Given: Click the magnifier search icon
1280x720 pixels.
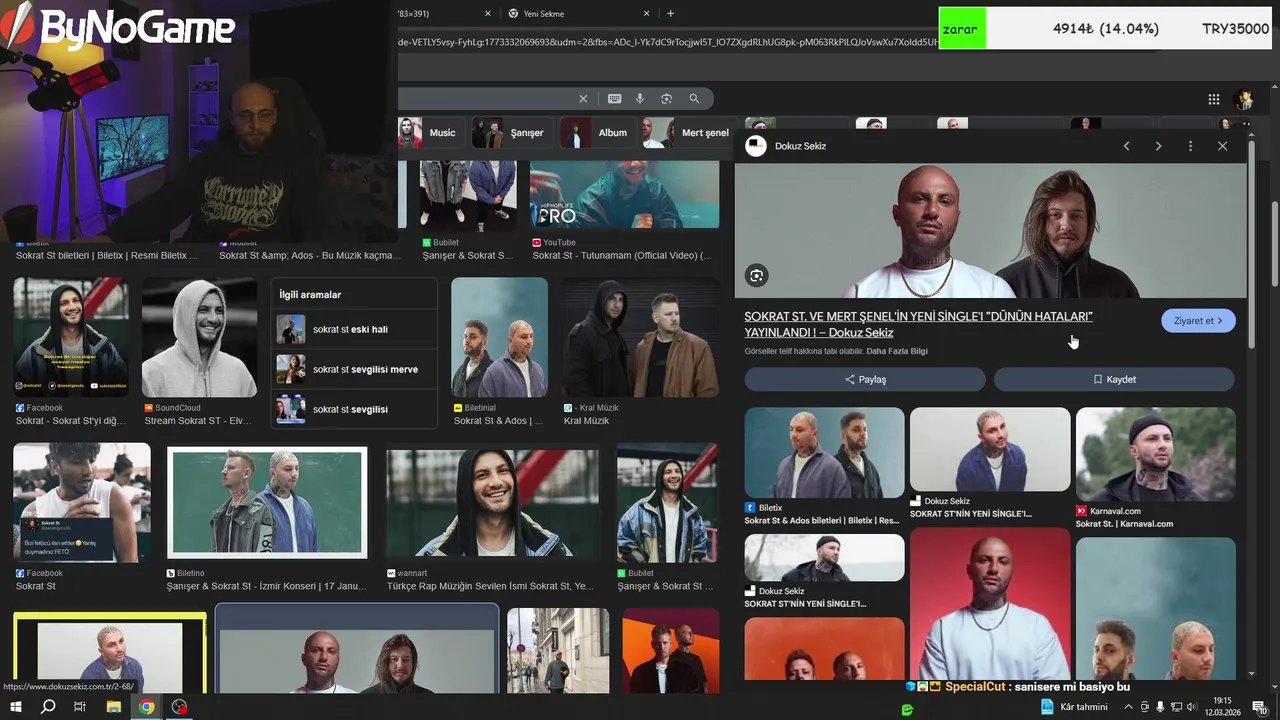Looking at the screenshot, I should [694, 99].
